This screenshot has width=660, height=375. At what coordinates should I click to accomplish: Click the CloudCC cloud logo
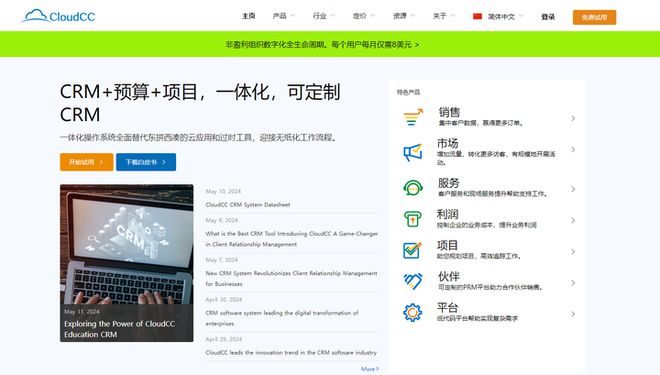pos(59,16)
